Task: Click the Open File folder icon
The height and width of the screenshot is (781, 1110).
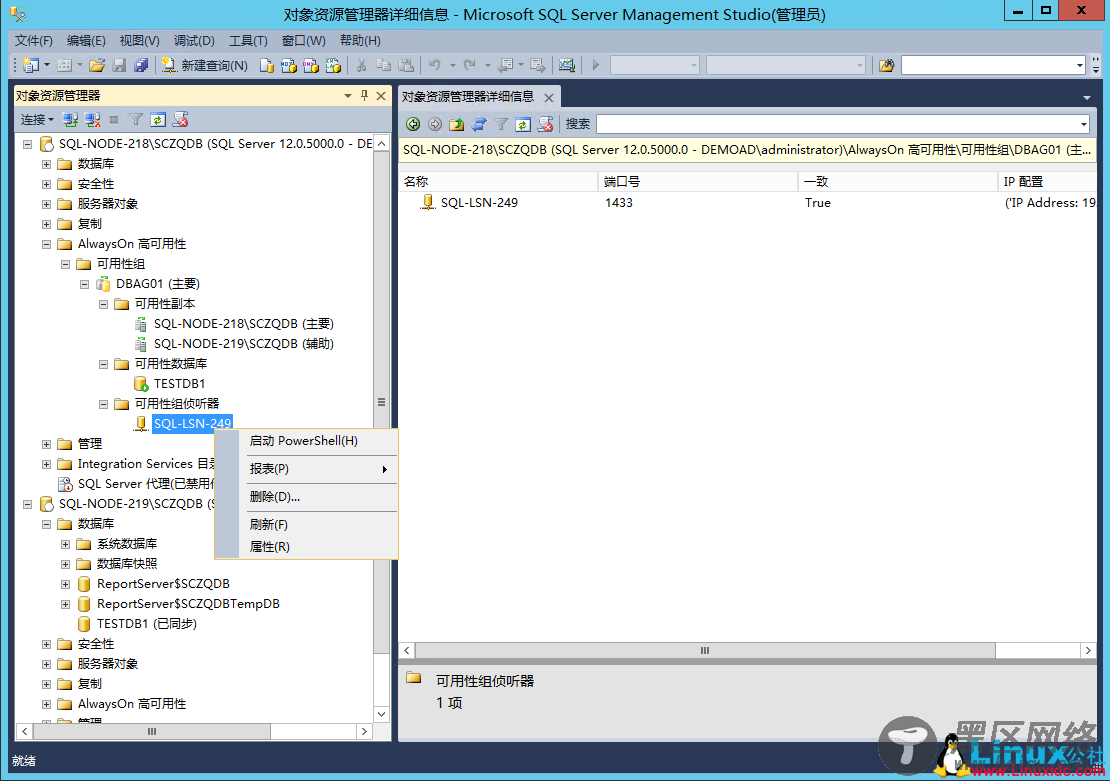Action: click(97, 65)
